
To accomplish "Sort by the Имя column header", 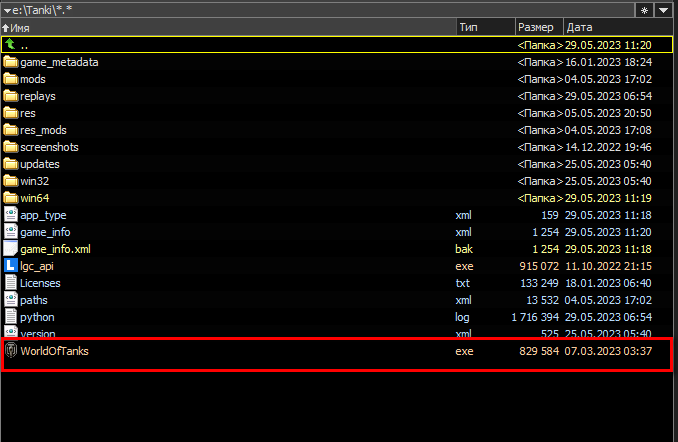I will click(x=228, y=27).
